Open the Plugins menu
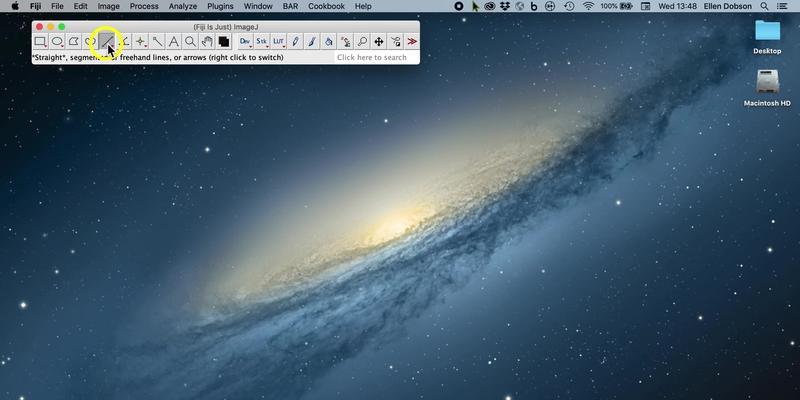Image resolution: width=800 pixels, height=400 pixels. [x=220, y=6]
